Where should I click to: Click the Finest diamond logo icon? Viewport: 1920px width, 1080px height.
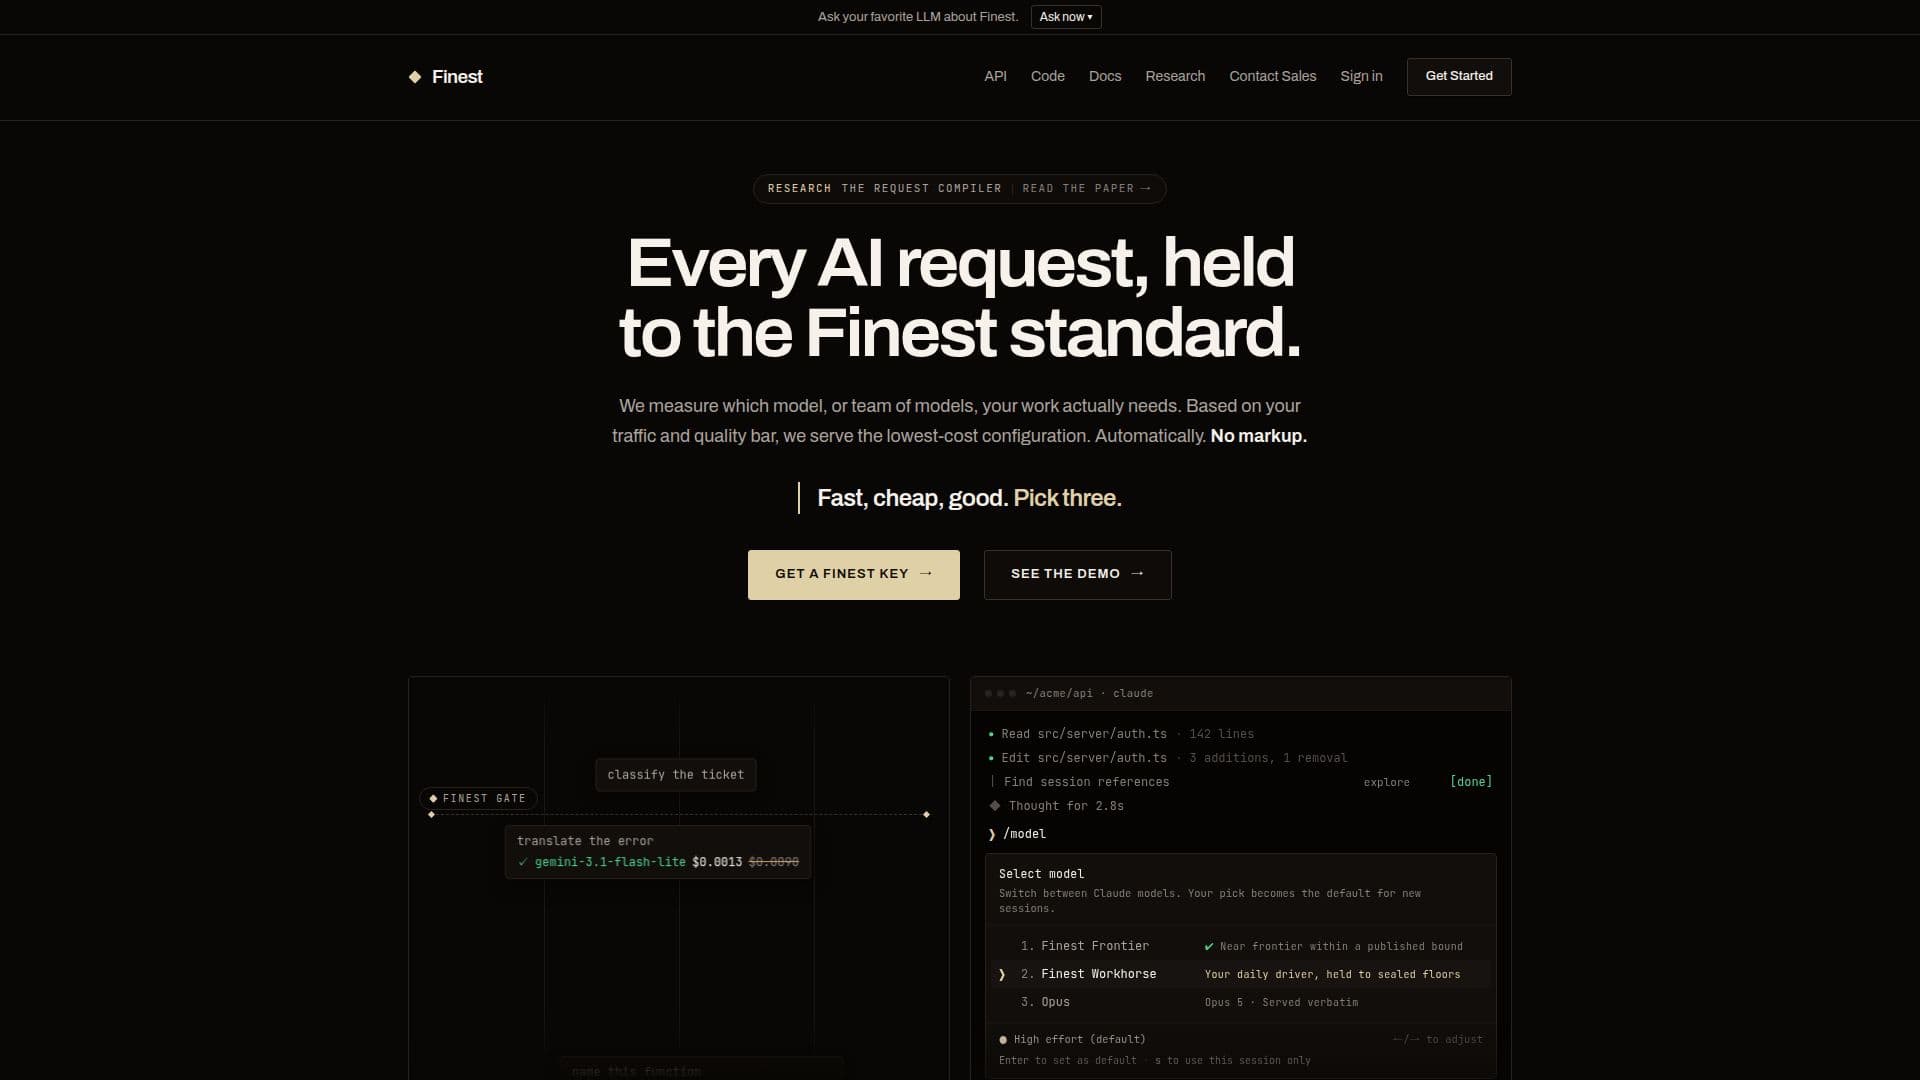[415, 77]
